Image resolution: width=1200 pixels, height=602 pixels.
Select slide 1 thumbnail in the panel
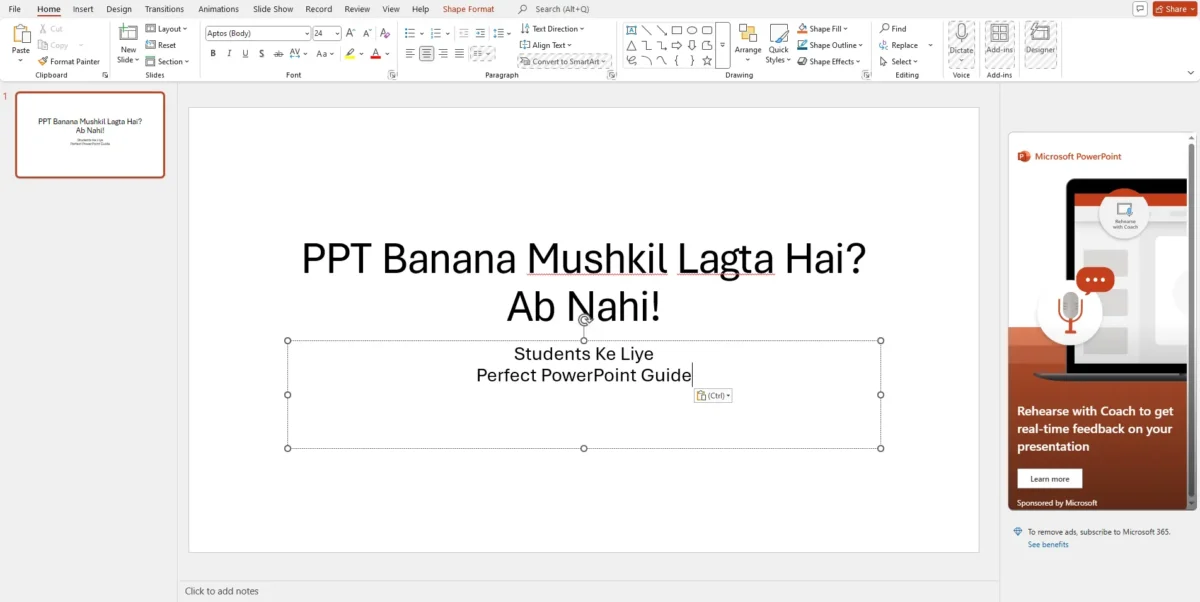[x=89, y=134]
